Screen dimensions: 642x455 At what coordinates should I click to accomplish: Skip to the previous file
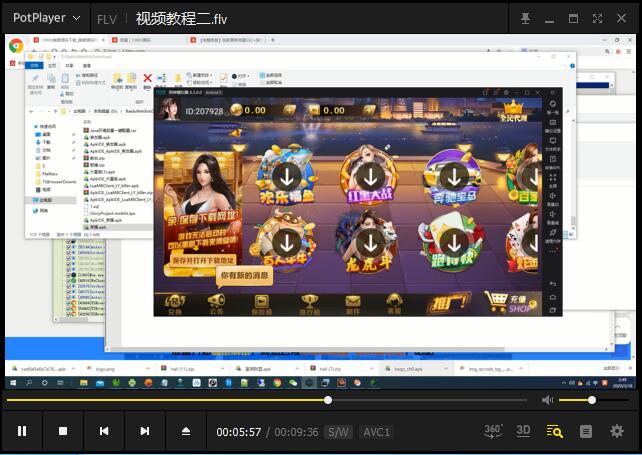tap(104, 431)
